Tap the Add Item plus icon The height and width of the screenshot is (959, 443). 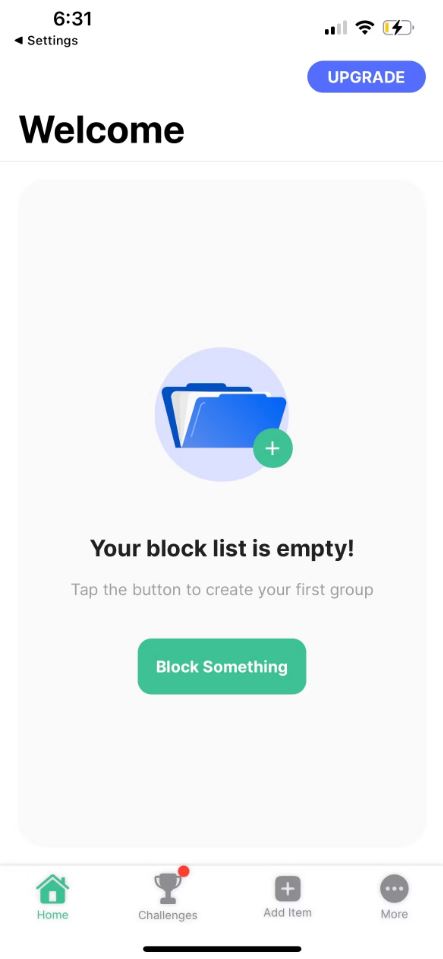[287, 889]
